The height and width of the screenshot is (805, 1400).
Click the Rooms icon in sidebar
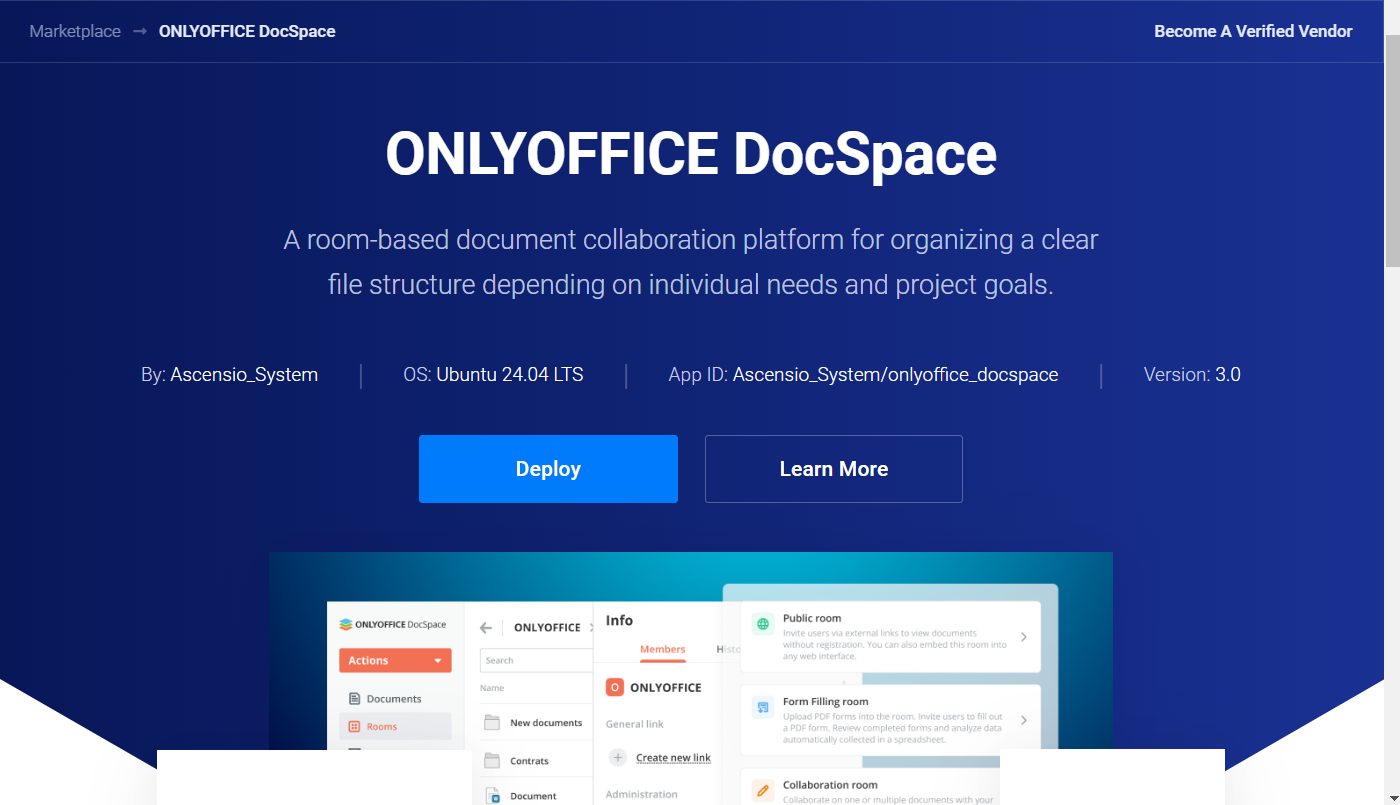click(354, 727)
